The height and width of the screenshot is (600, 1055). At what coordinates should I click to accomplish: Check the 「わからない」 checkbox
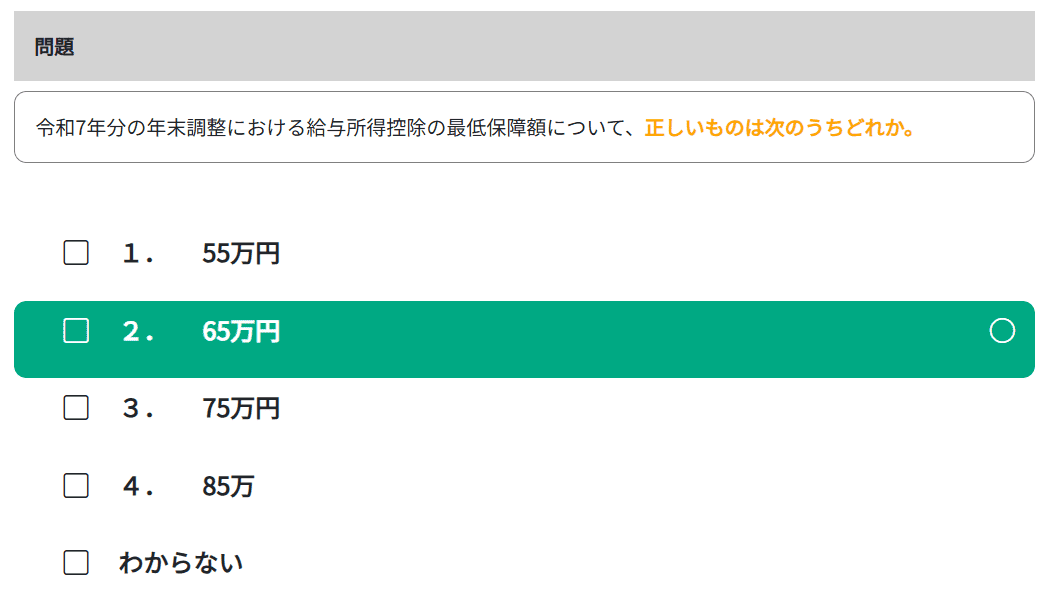pos(75,562)
